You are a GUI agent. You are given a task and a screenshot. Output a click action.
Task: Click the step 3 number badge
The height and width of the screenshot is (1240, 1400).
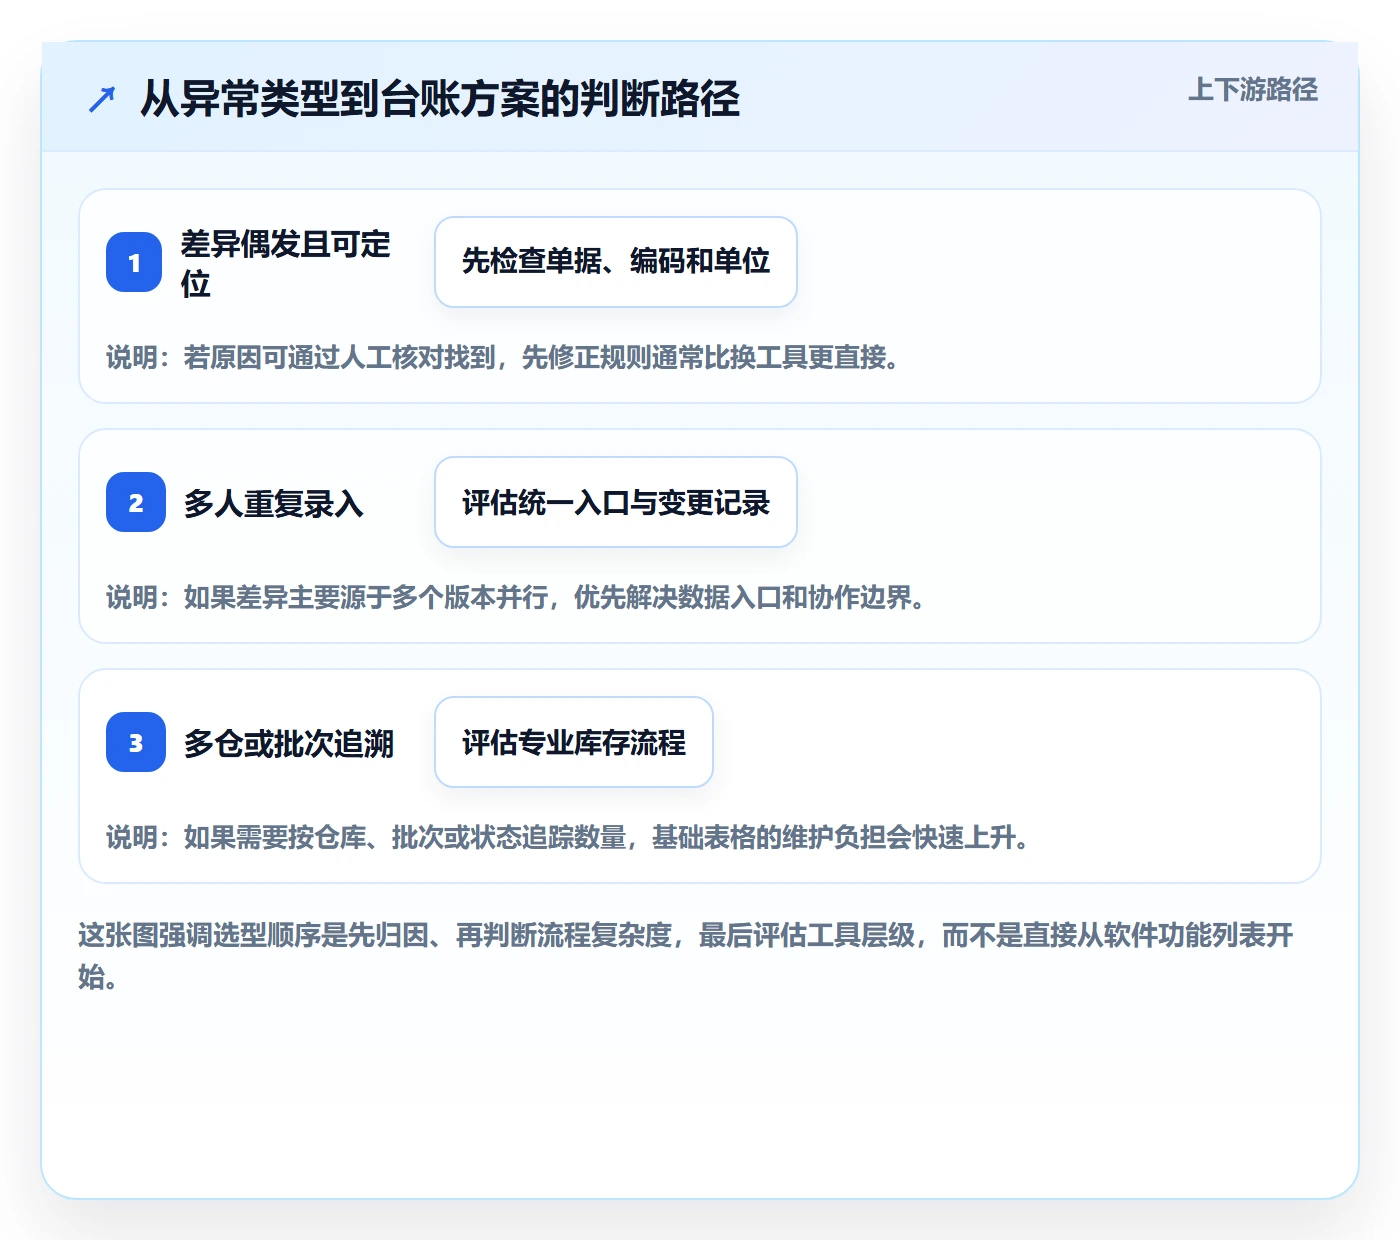(135, 742)
